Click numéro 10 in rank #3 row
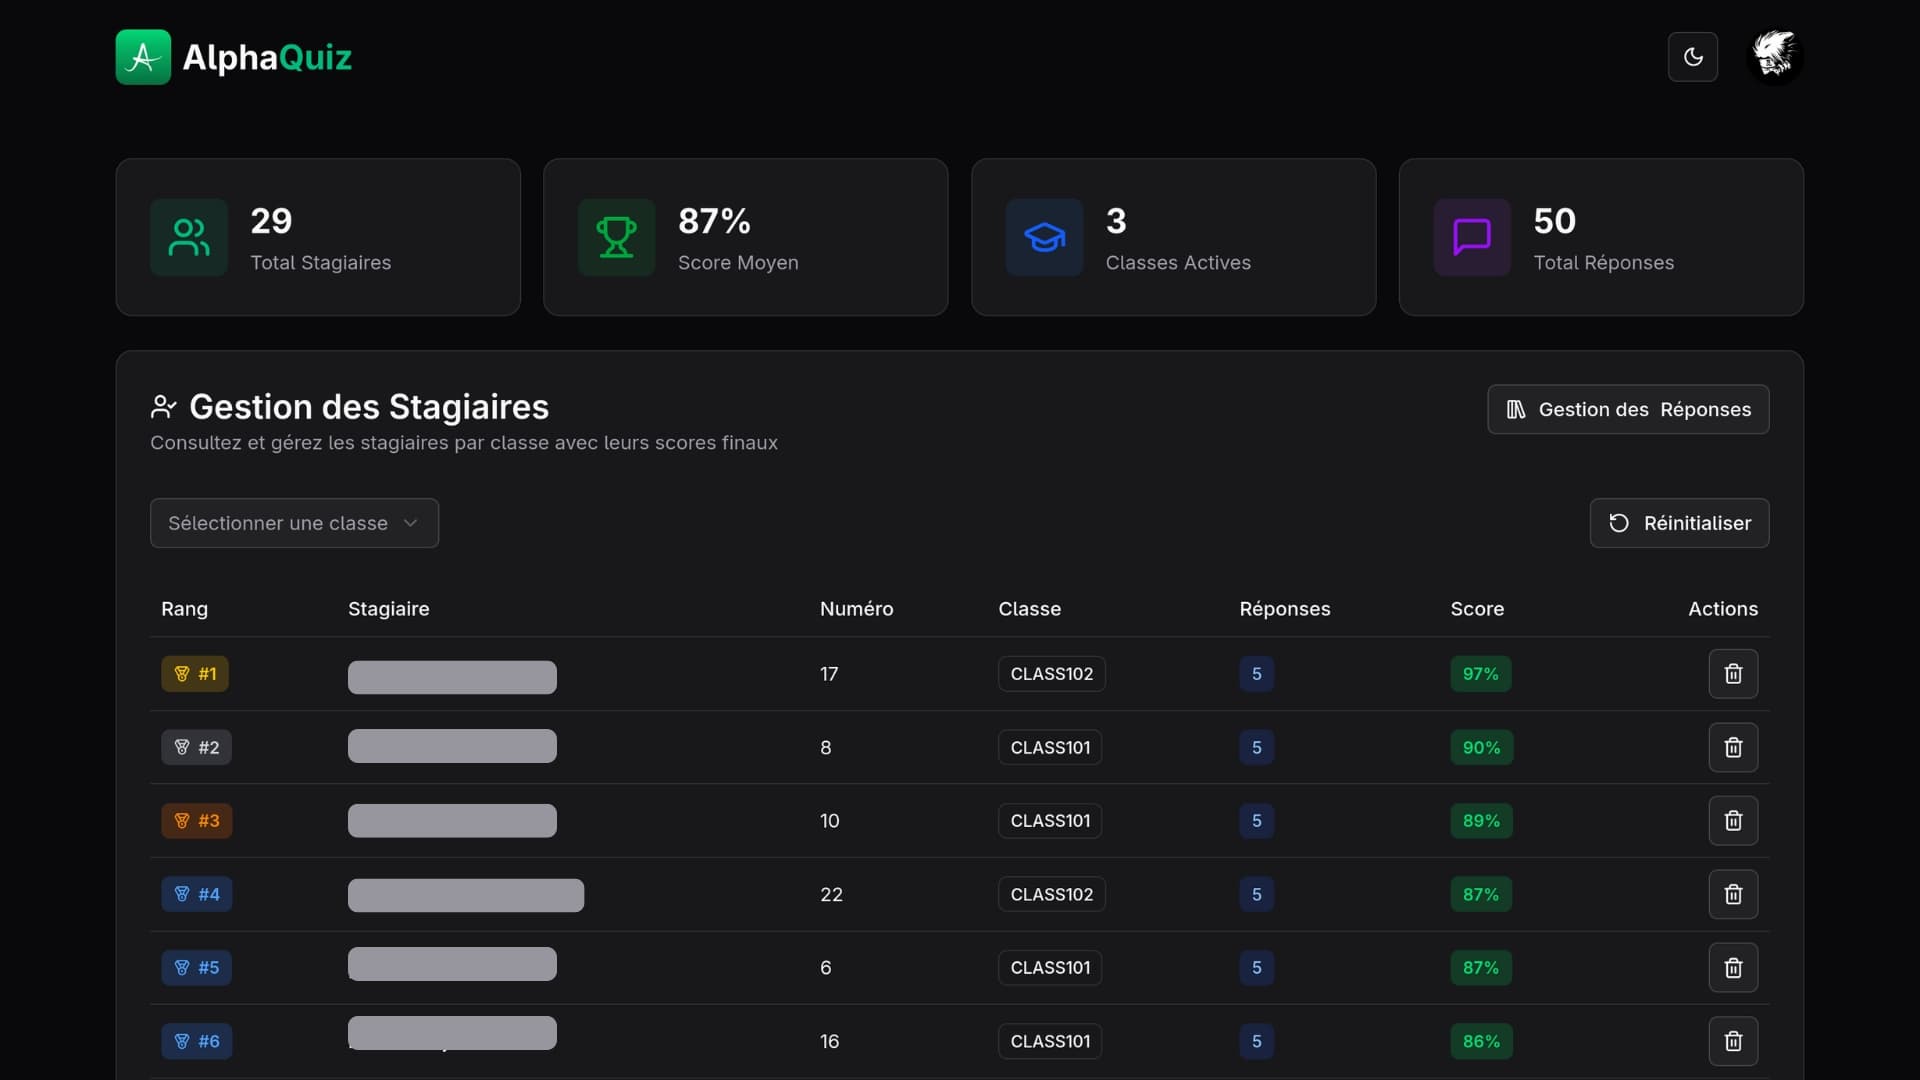Image resolution: width=1920 pixels, height=1080 pixels. tap(830, 821)
